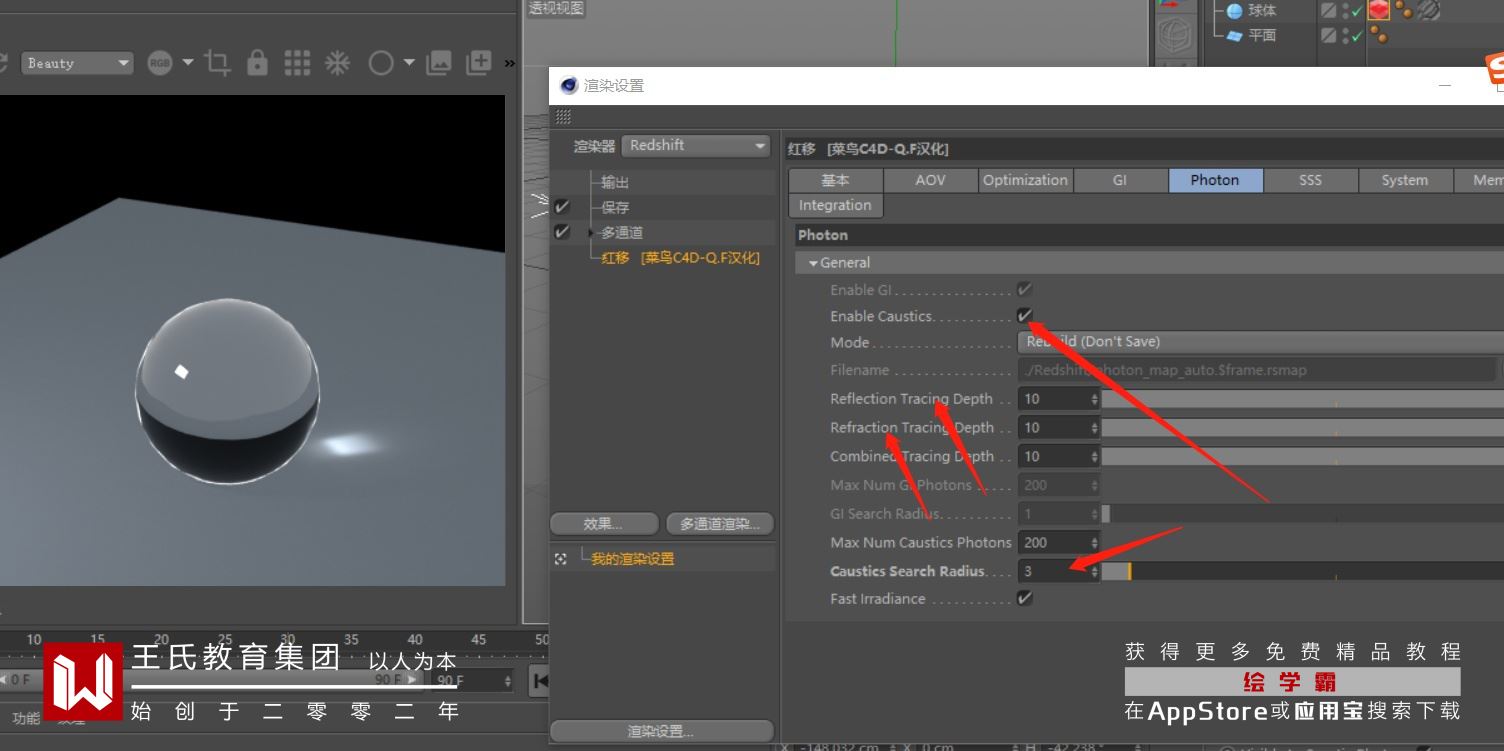Click the Reflection Tracing Depth slider
Viewport: 1504px width, 751px height.
click(x=1302, y=399)
